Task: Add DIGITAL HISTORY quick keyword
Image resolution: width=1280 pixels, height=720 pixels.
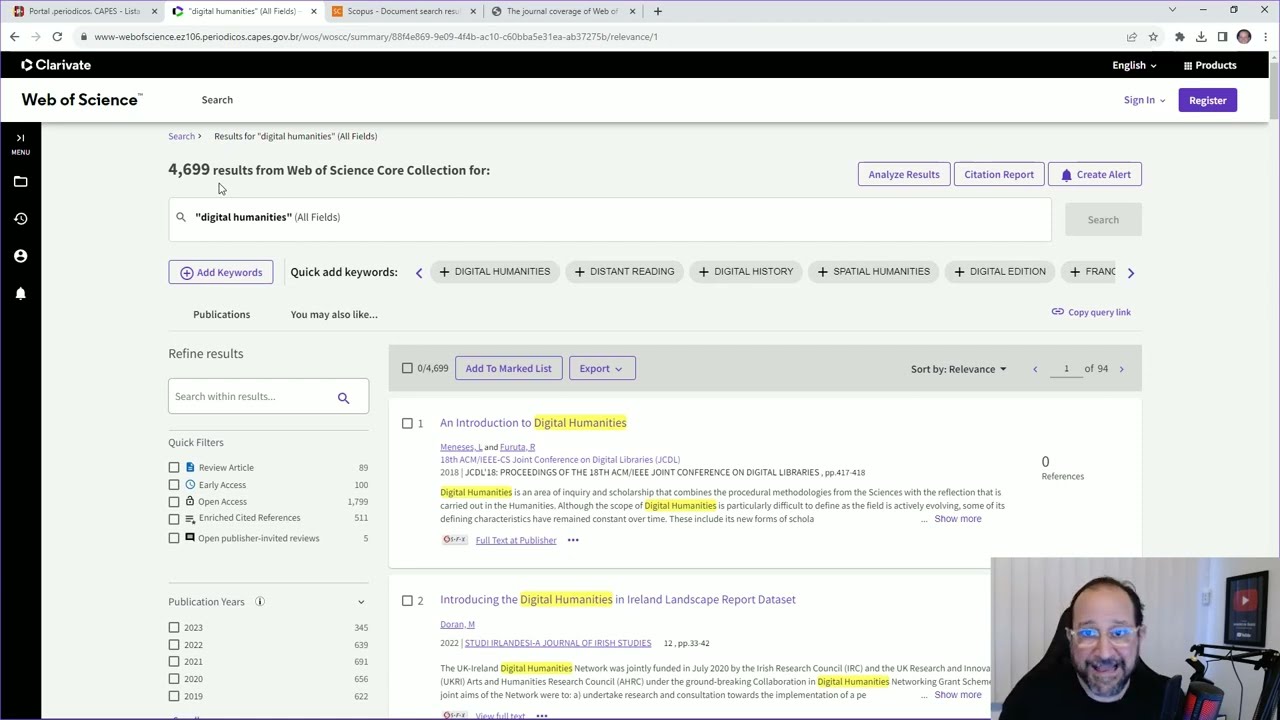Action: pos(746,272)
